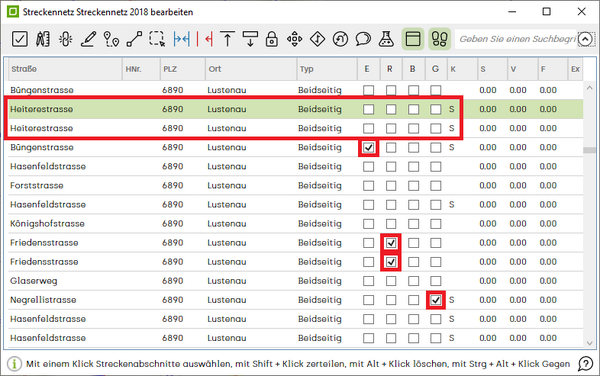Open the speech bubble comment tool

(x=363, y=39)
